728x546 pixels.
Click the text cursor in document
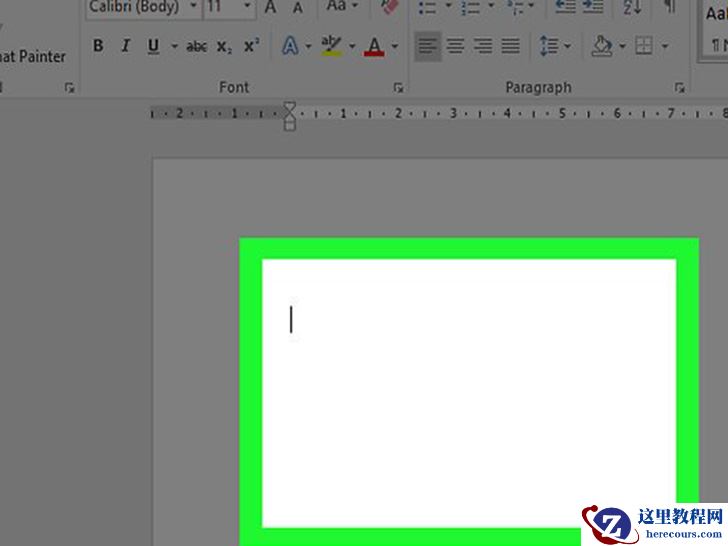[x=291, y=319]
